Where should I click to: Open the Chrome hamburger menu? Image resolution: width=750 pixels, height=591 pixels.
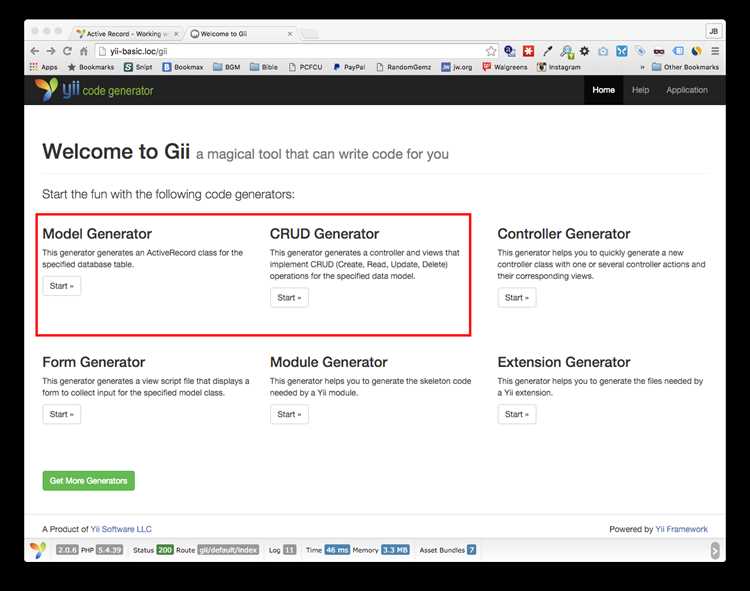[715, 51]
